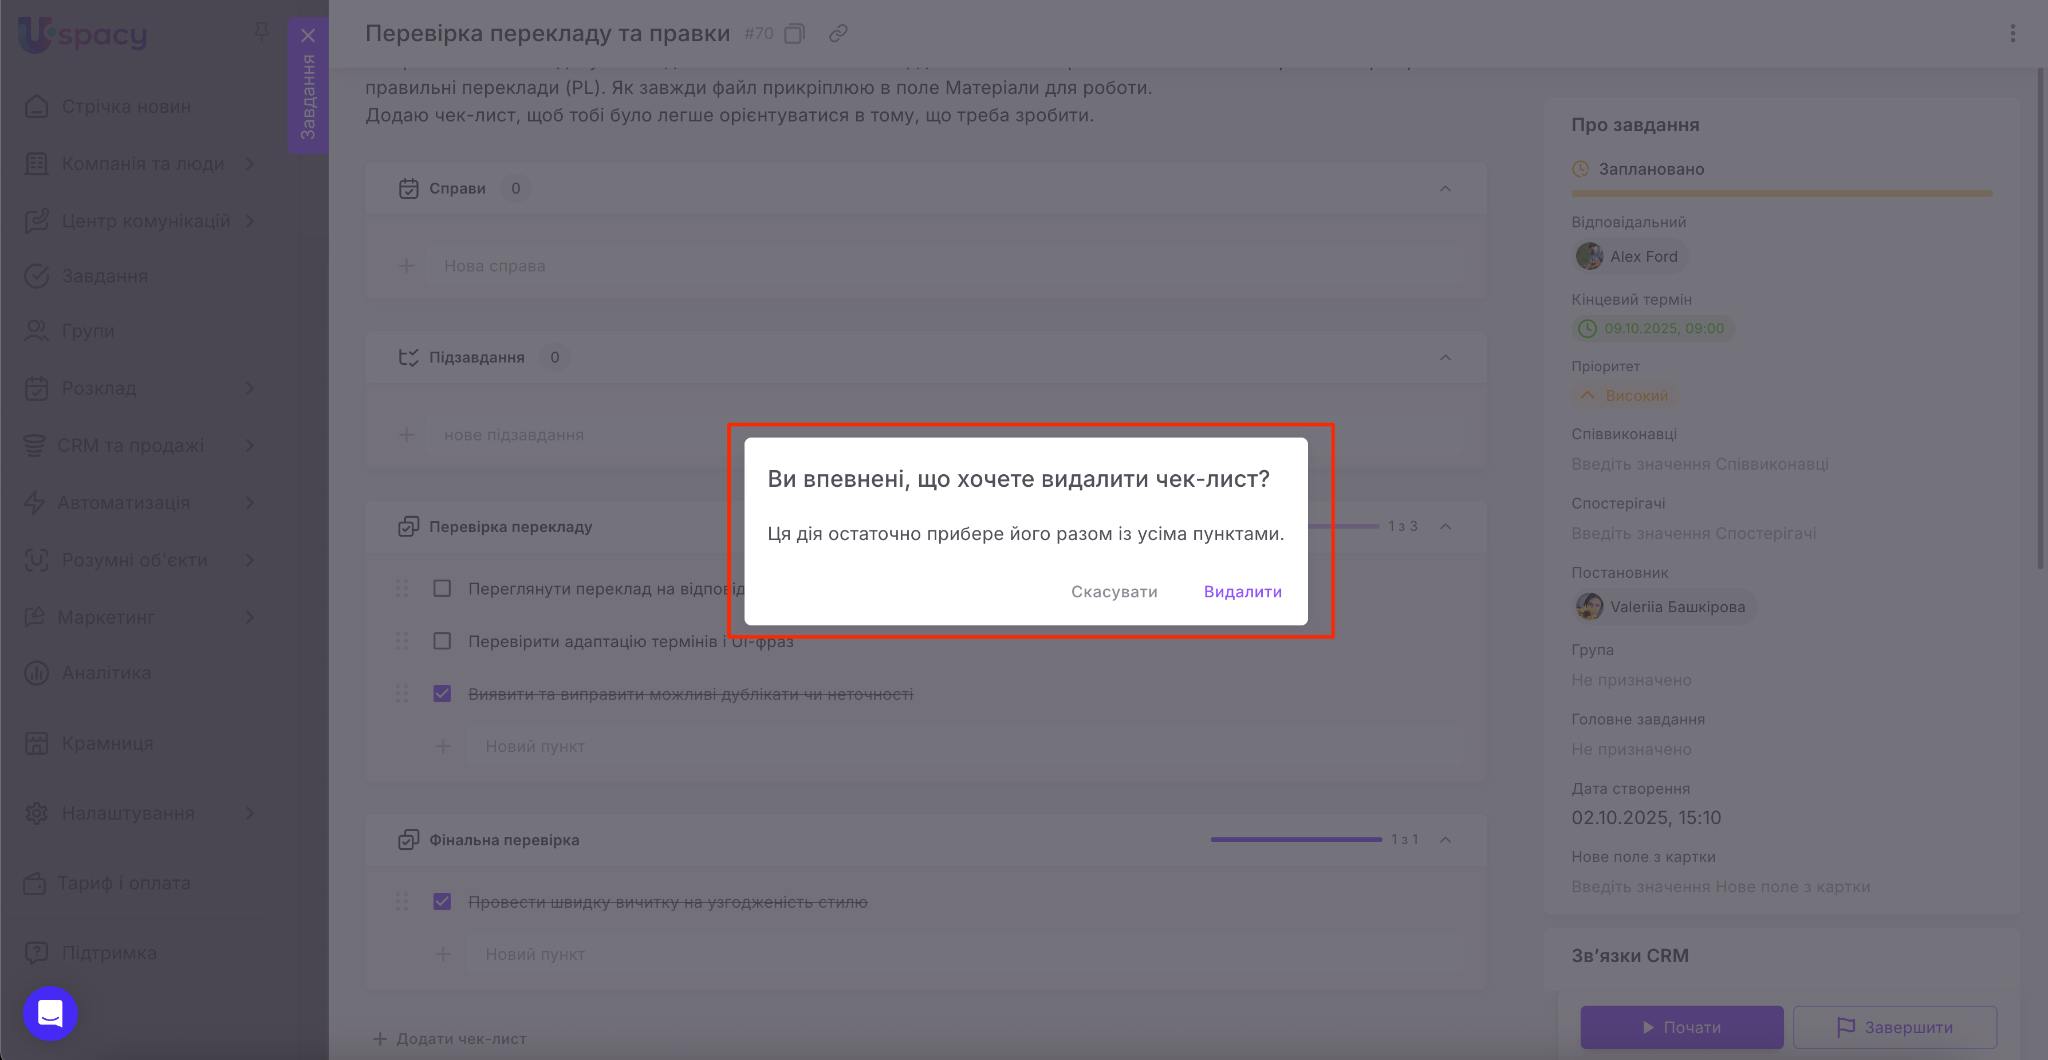The height and width of the screenshot is (1060, 2048).
Task: Click the Фінальна перевірка progress bar
Action: (x=1296, y=840)
